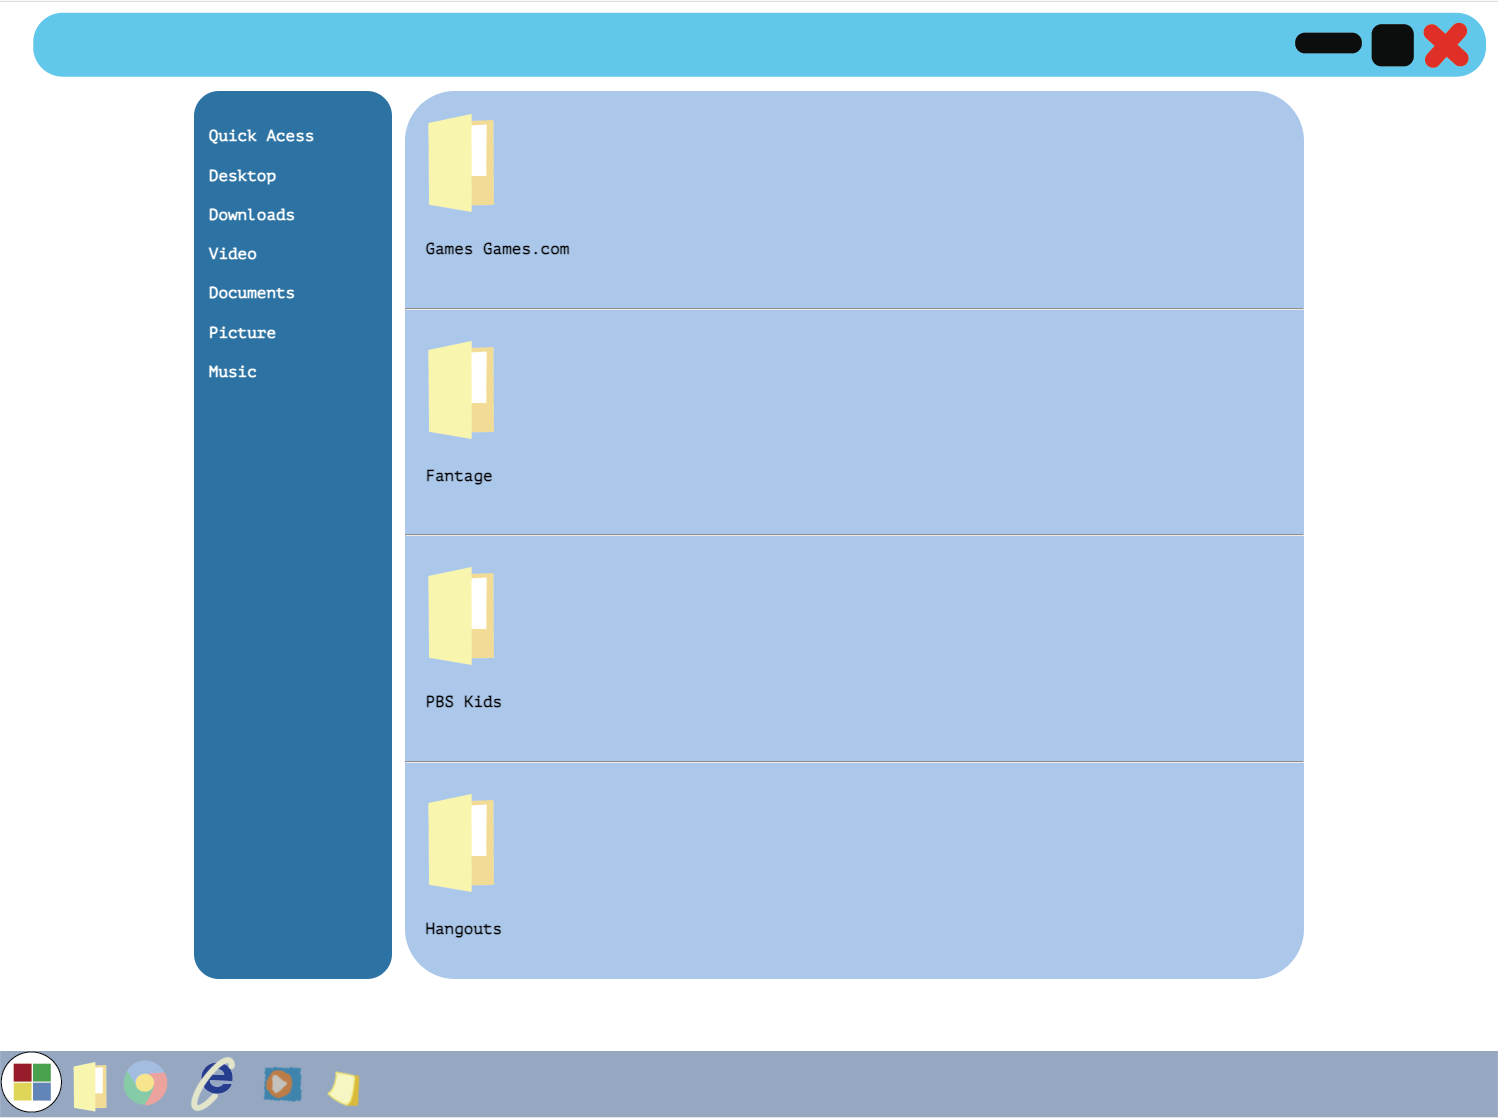This screenshot has height=1118, width=1498.
Task: Click the 'Hangouts' folder label
Action: click(x=463, y=929)
